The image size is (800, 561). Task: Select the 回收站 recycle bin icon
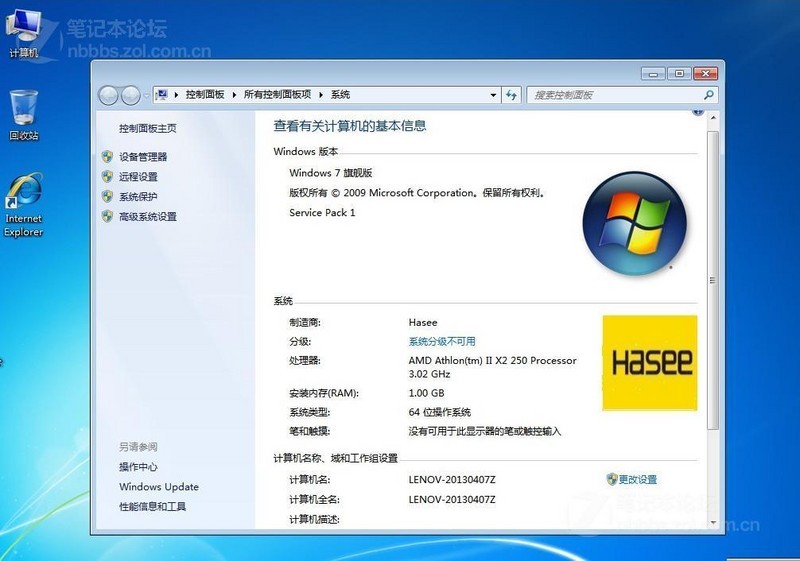pyautogui.click(x=23, y=115)
